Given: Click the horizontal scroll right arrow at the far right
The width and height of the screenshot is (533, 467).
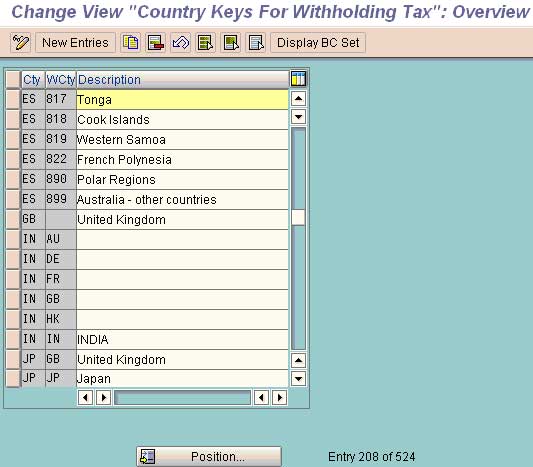Looking at the screenshot, I should click(280, 397).
